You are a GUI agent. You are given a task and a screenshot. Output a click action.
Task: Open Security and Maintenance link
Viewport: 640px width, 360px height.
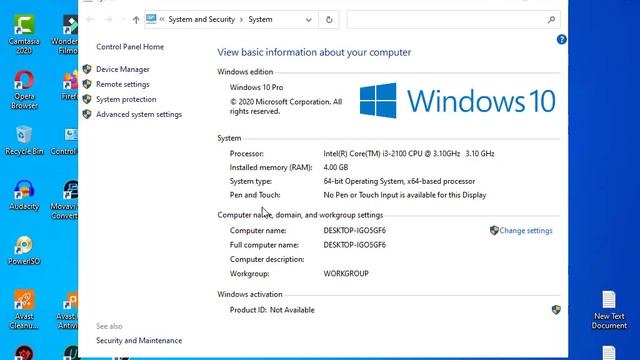[x=139, y=340]
